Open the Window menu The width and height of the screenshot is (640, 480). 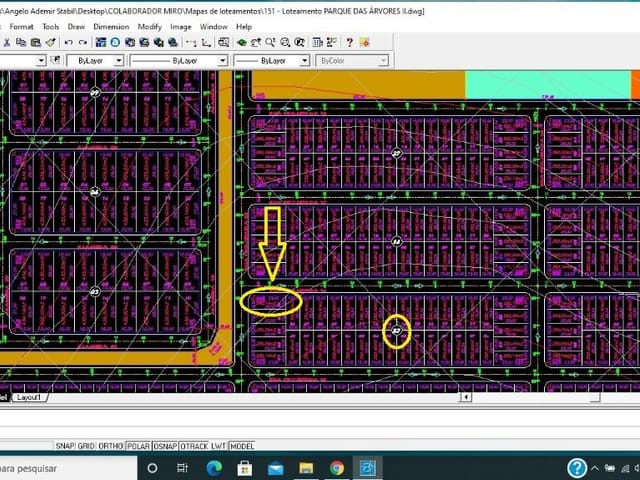pos(213,27)
